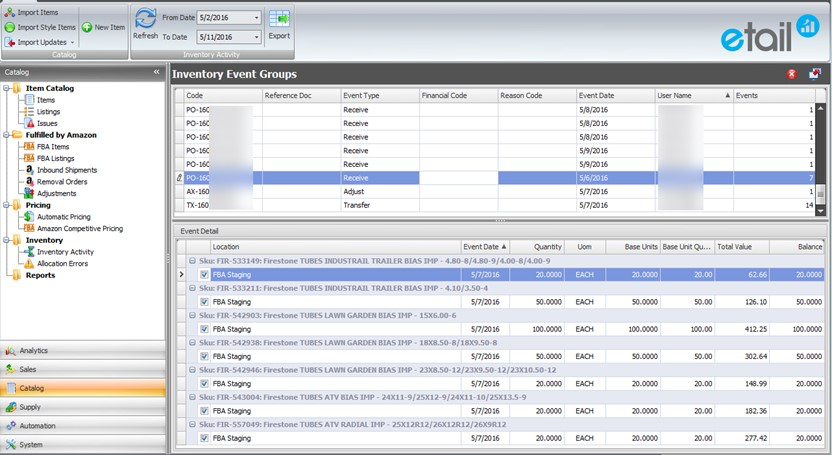Toggle checkbox for FIR-542946 FBA Staging row

click(204, 383)
